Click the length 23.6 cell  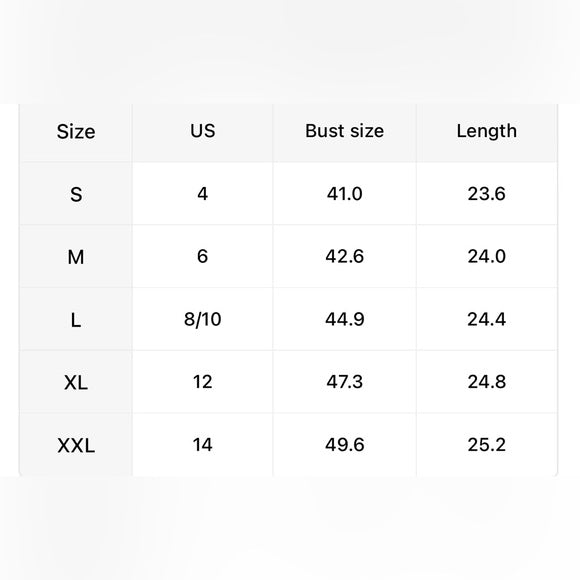[486, 193]
